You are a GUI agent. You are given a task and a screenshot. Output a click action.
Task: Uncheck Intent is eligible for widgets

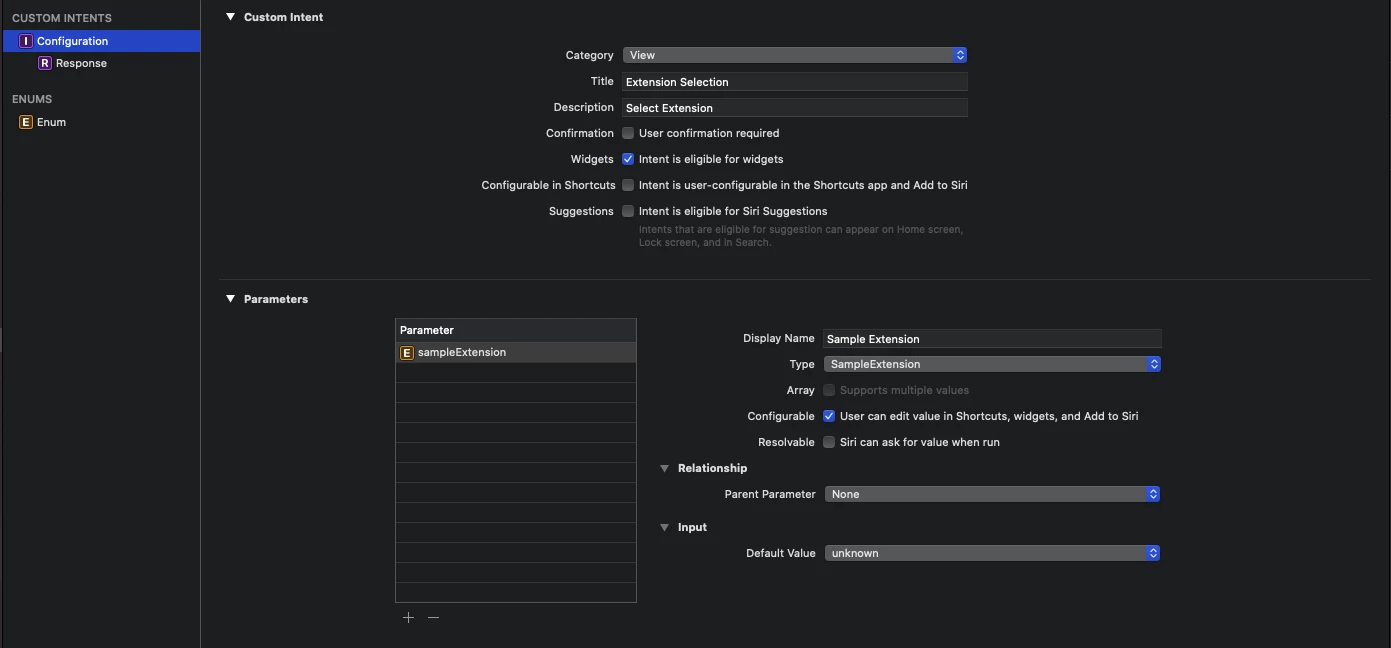click(628, 159)
